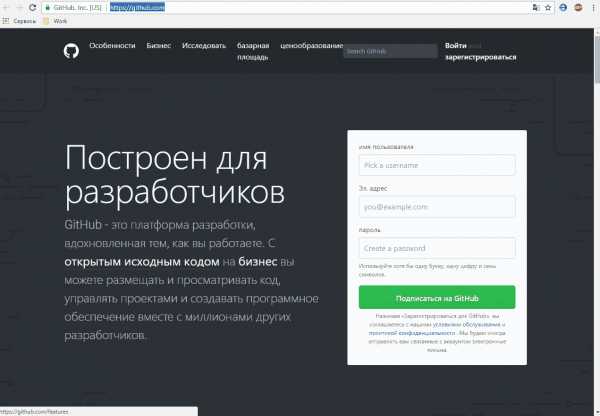Open the Бизнес navigation item

coord(158,46)
